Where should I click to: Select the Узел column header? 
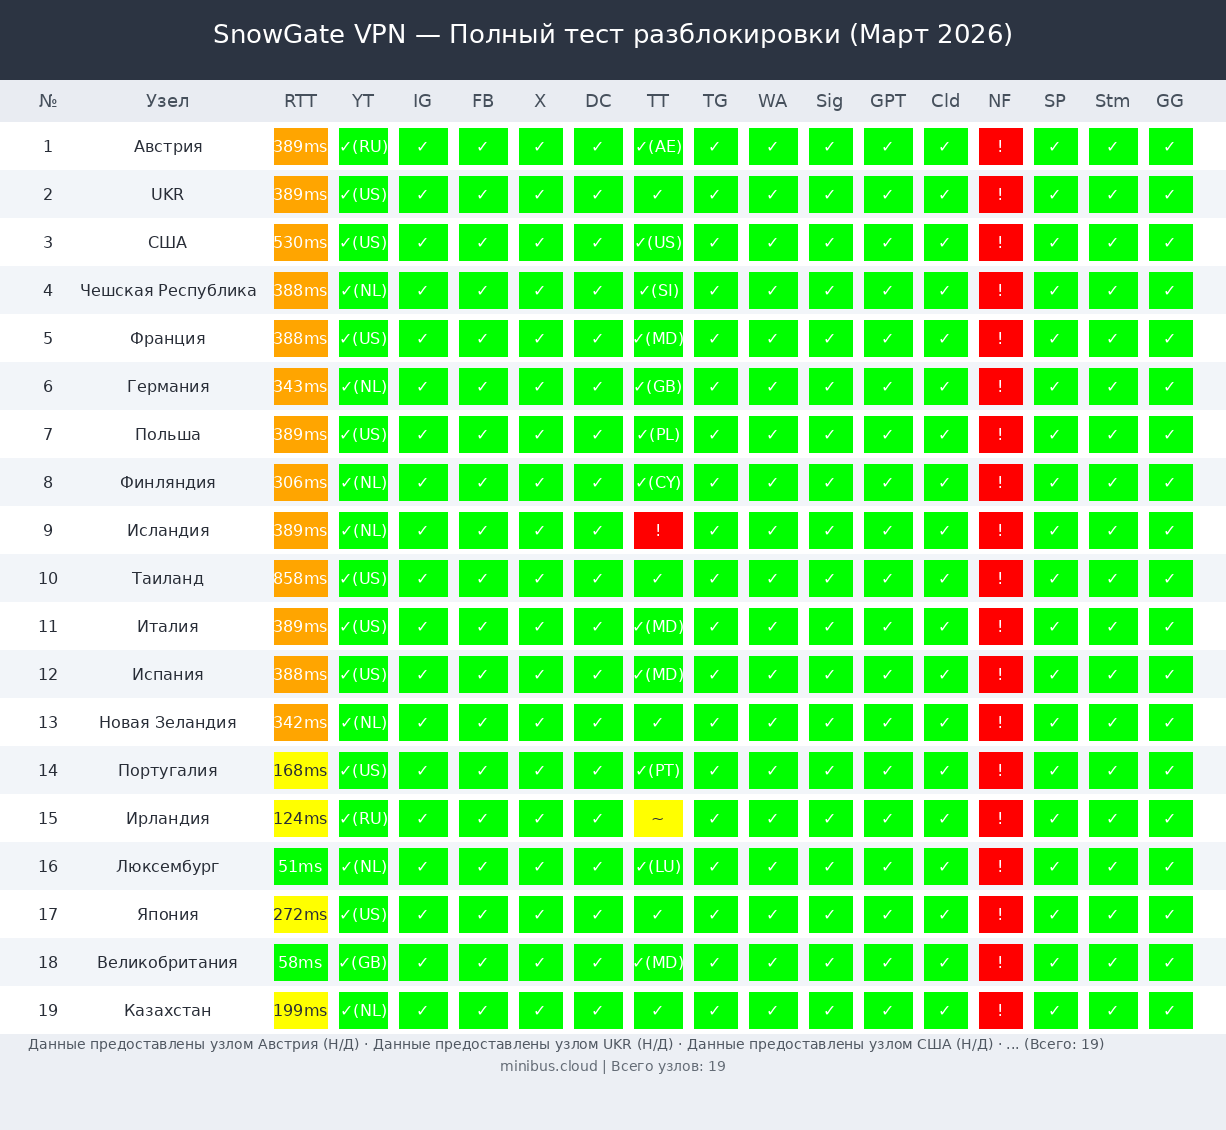pos(167,101)
